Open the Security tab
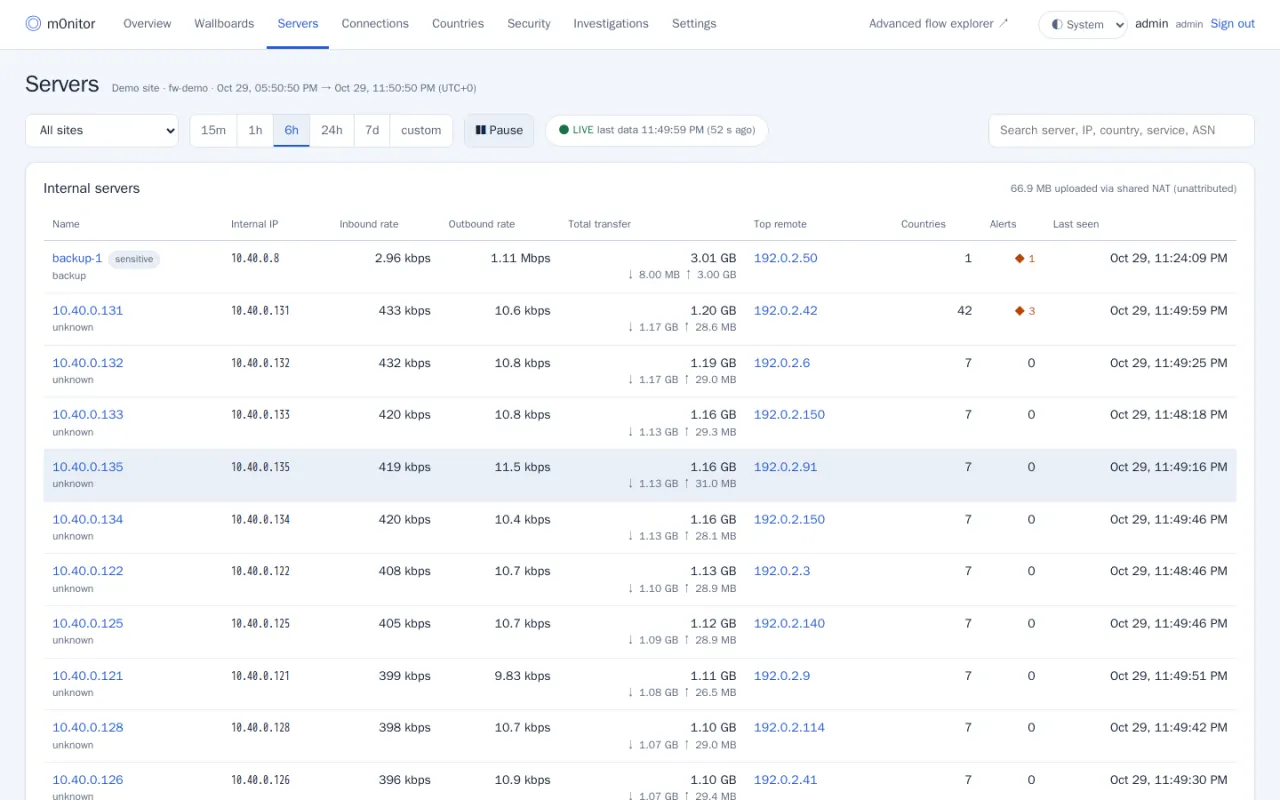Image resolution: width=1280 pixels, height=800 pixels. tap(529, 24)
